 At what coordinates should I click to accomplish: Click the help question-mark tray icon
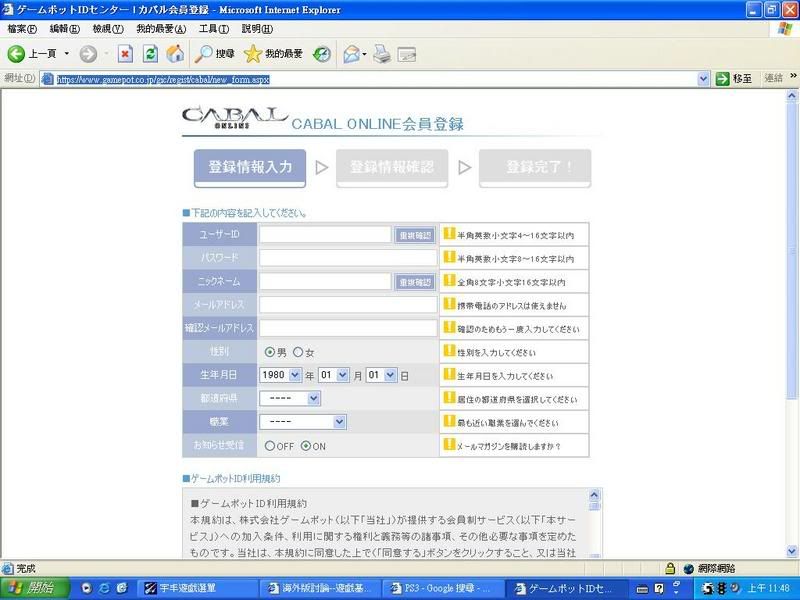[x=659, y=588]
